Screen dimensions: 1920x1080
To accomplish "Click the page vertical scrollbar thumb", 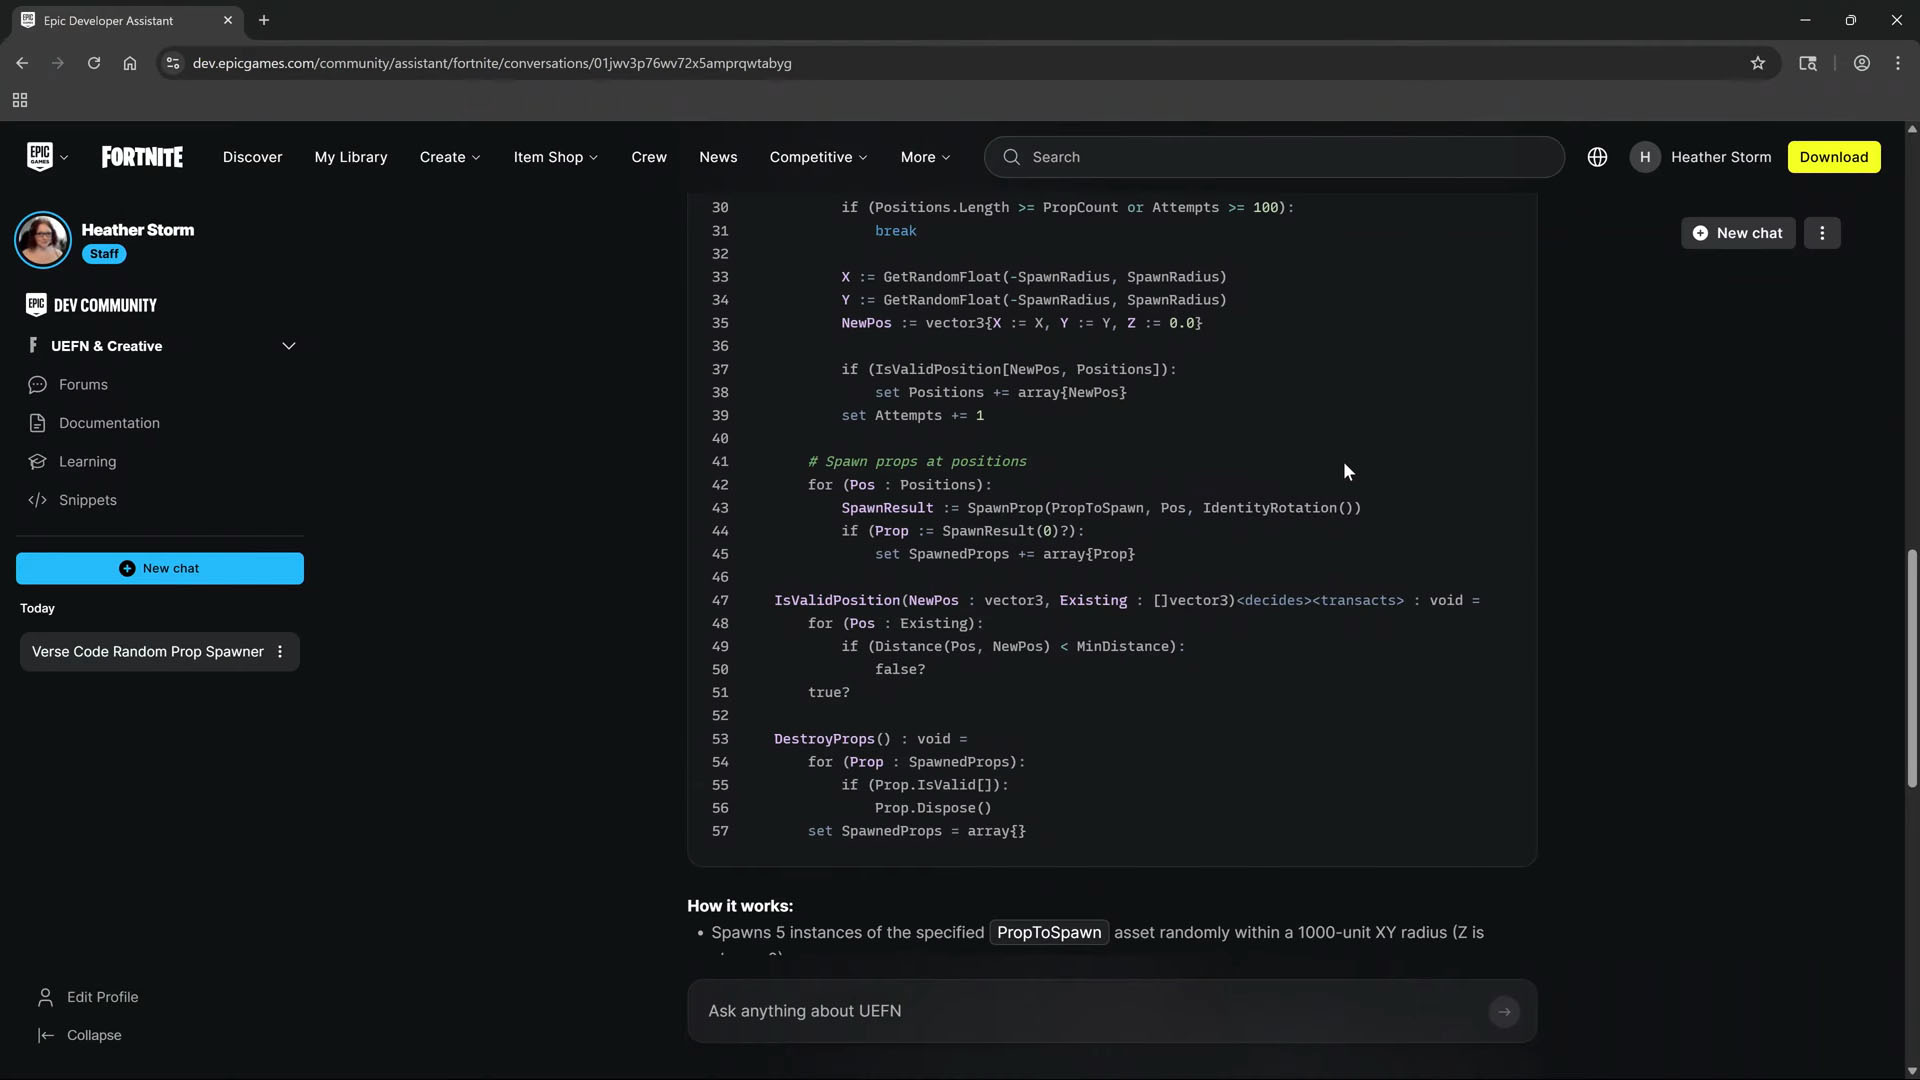I will pos(1912,670).
